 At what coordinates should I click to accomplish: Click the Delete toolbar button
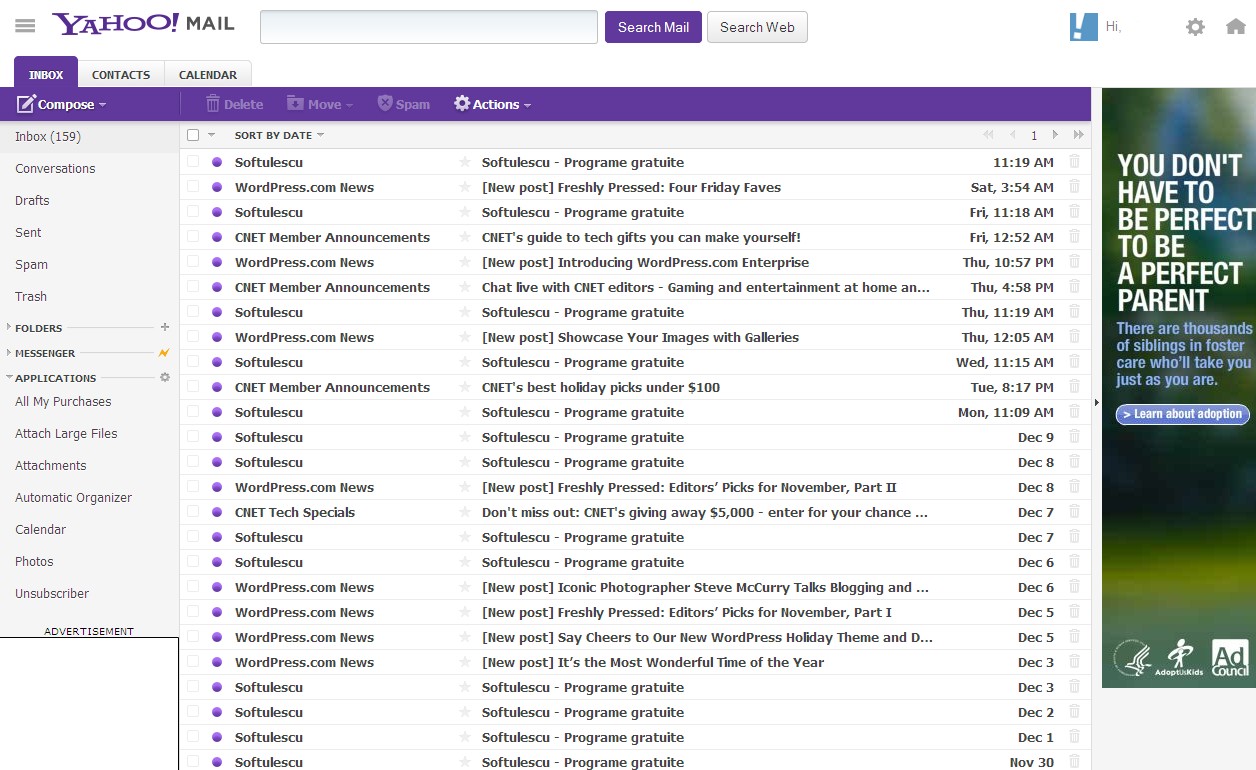click(235, 104)
